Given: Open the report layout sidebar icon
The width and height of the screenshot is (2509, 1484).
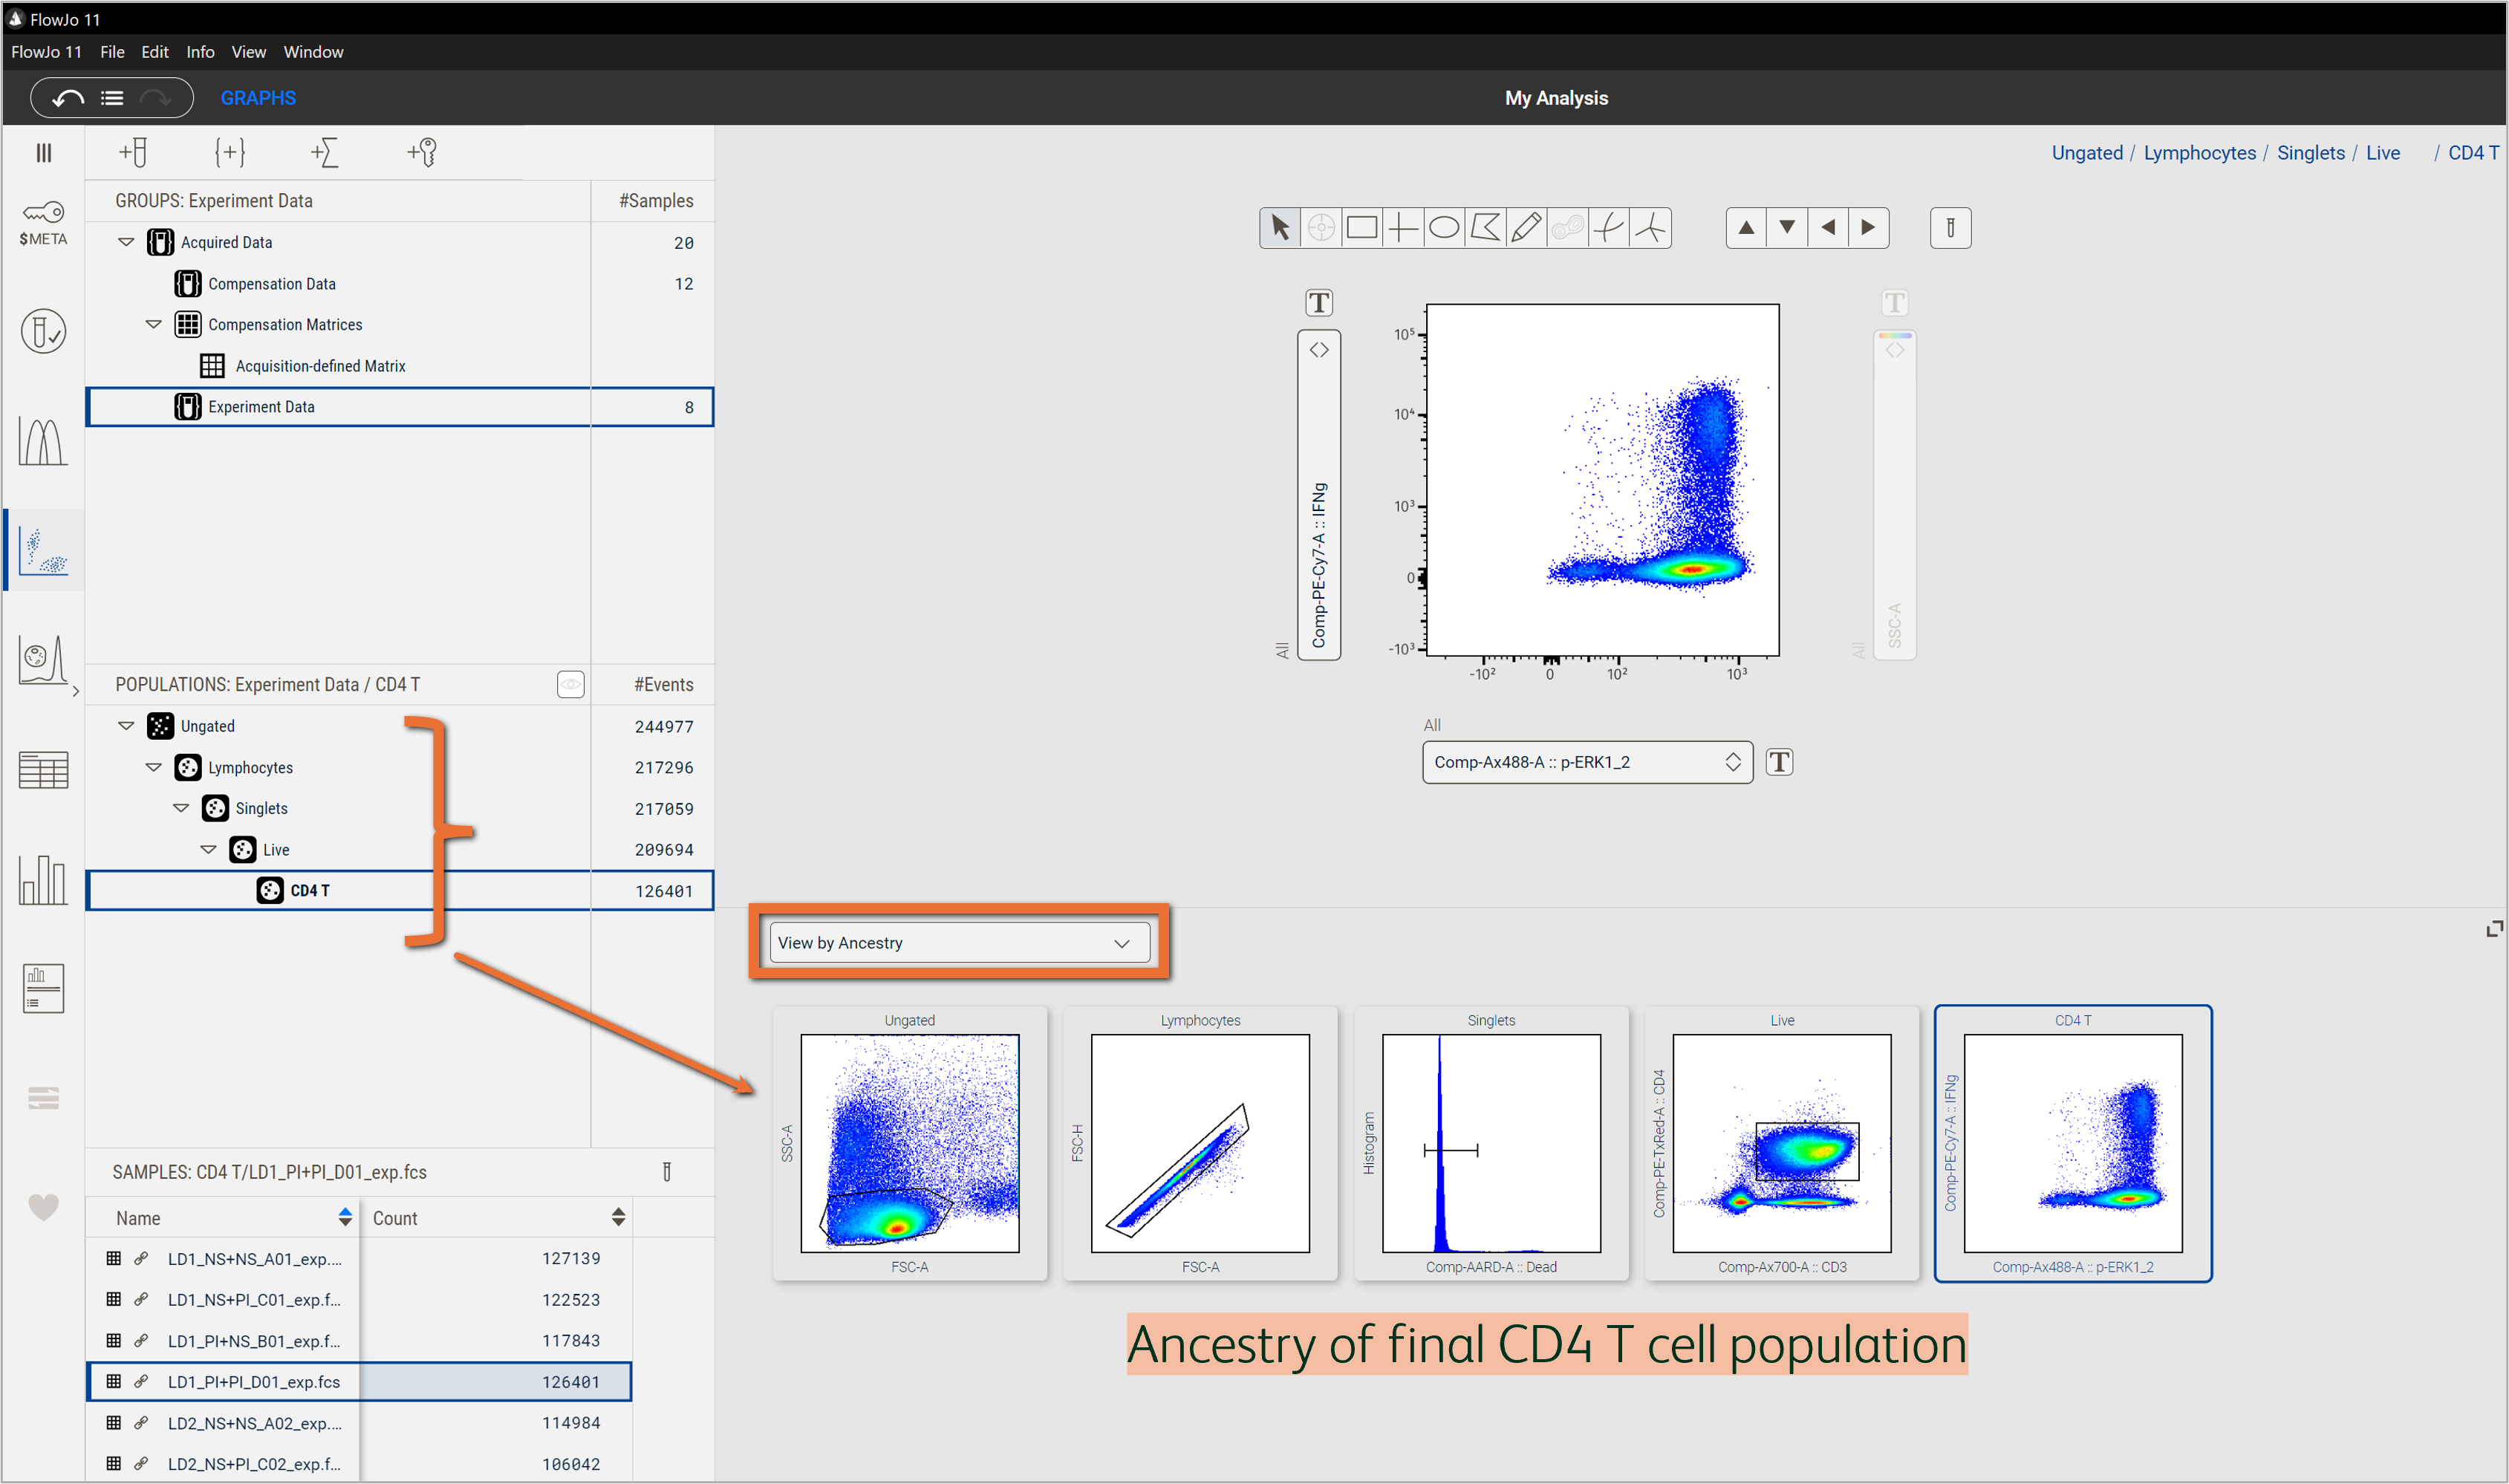Looking at the screenshot, I should [x=43, y=988].
